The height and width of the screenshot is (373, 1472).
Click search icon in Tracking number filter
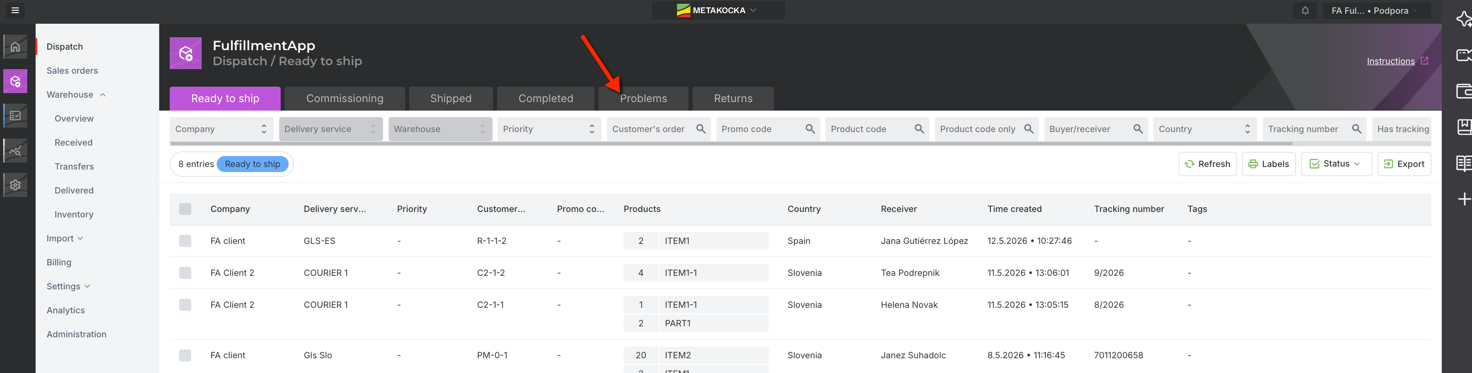[1356, 129]
